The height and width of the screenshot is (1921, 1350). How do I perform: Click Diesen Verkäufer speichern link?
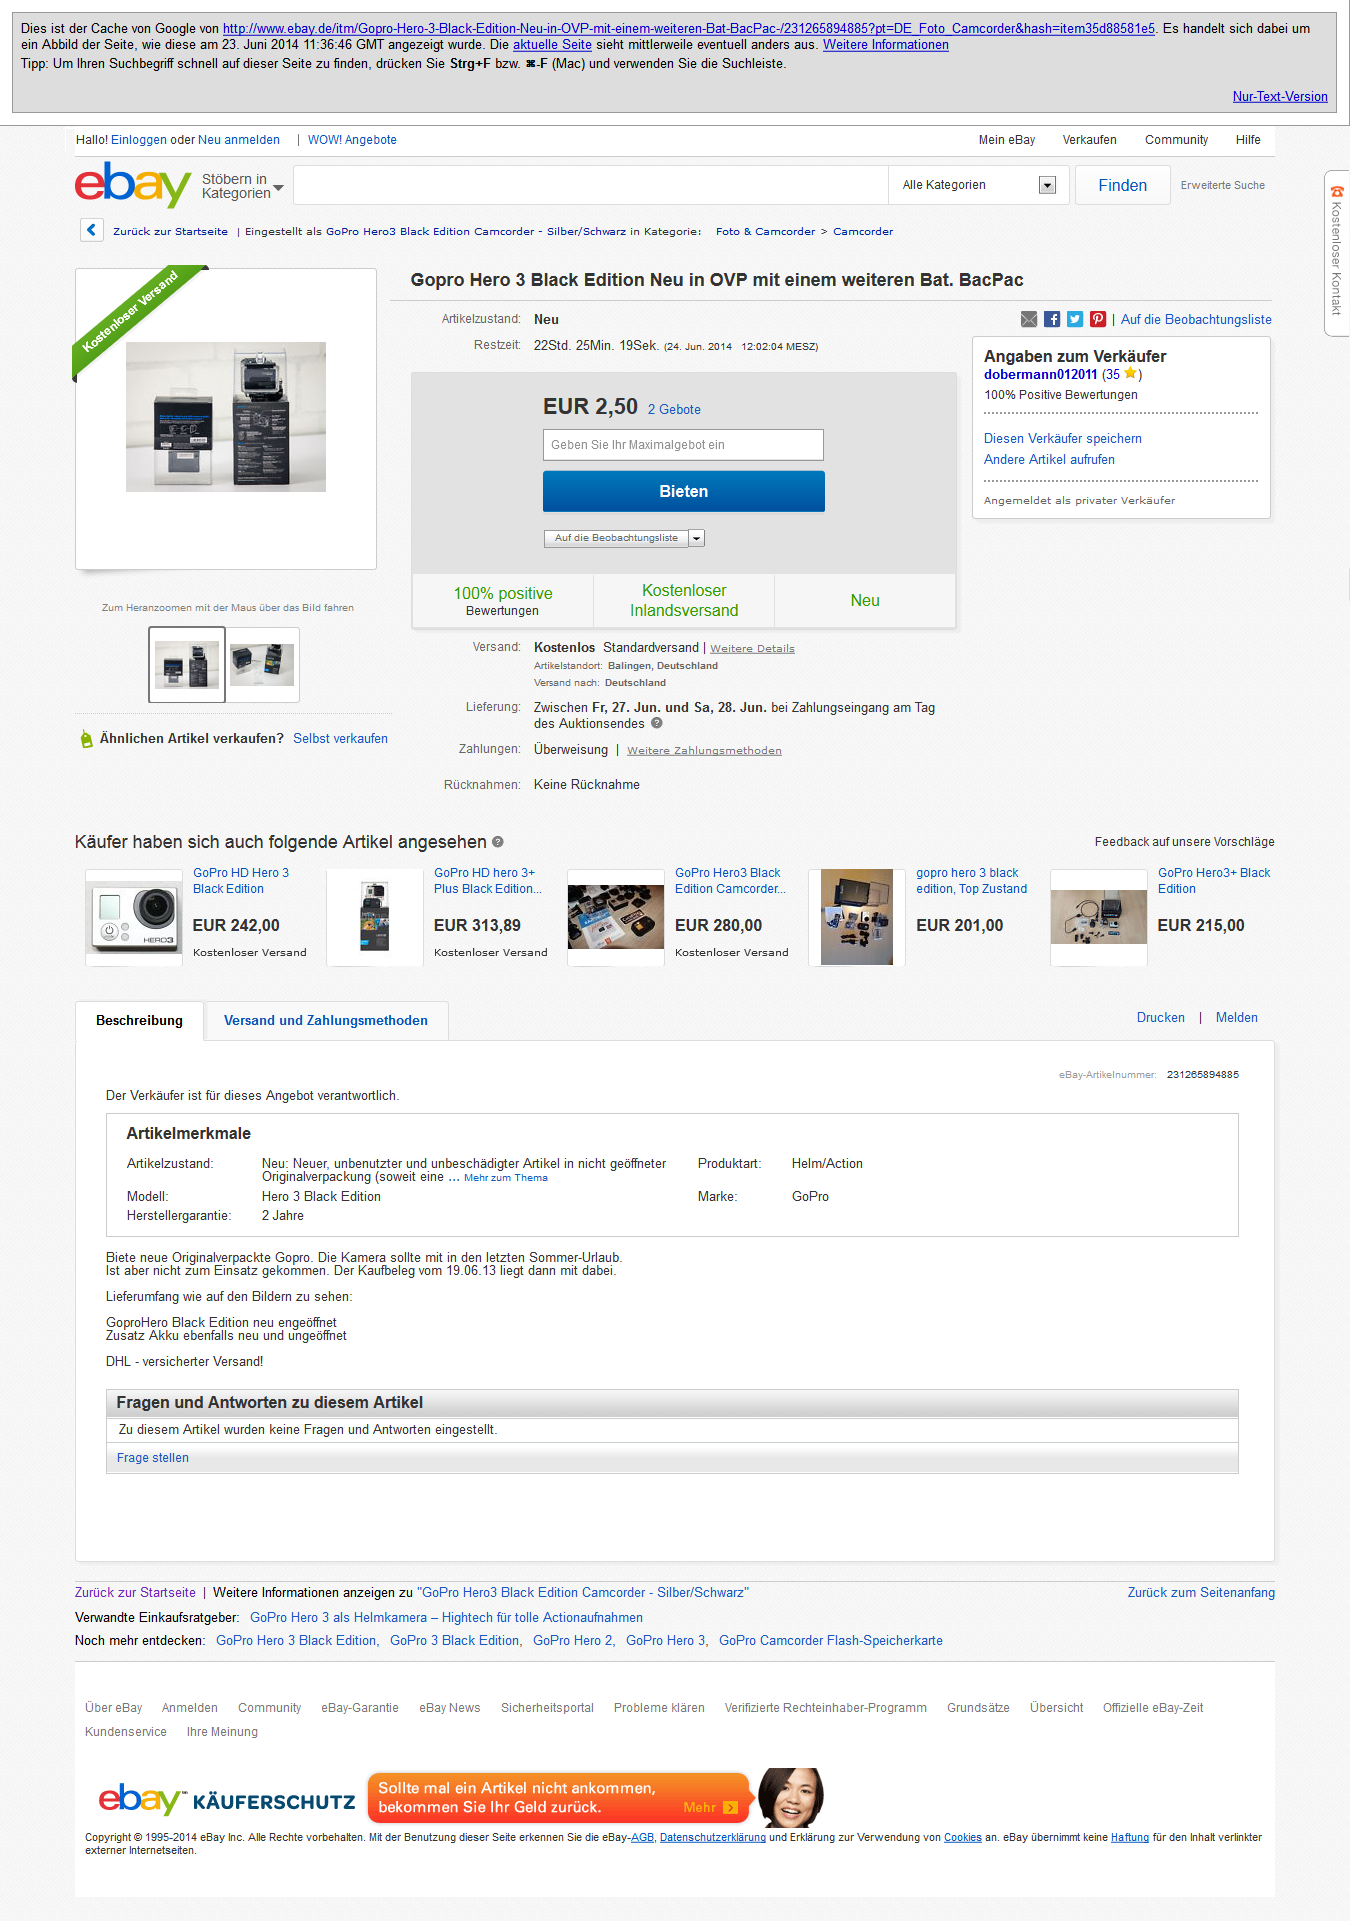(1062, 439)
